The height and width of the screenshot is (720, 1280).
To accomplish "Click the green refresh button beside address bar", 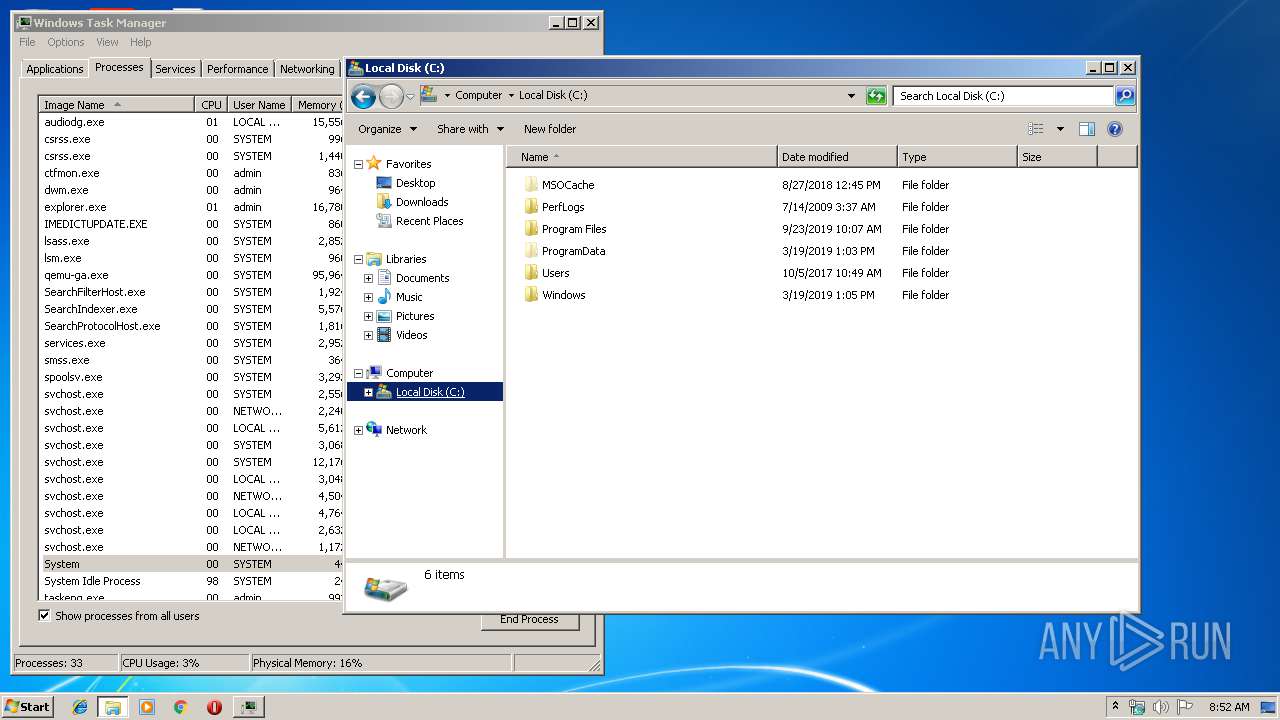I will tap(876, 96).
